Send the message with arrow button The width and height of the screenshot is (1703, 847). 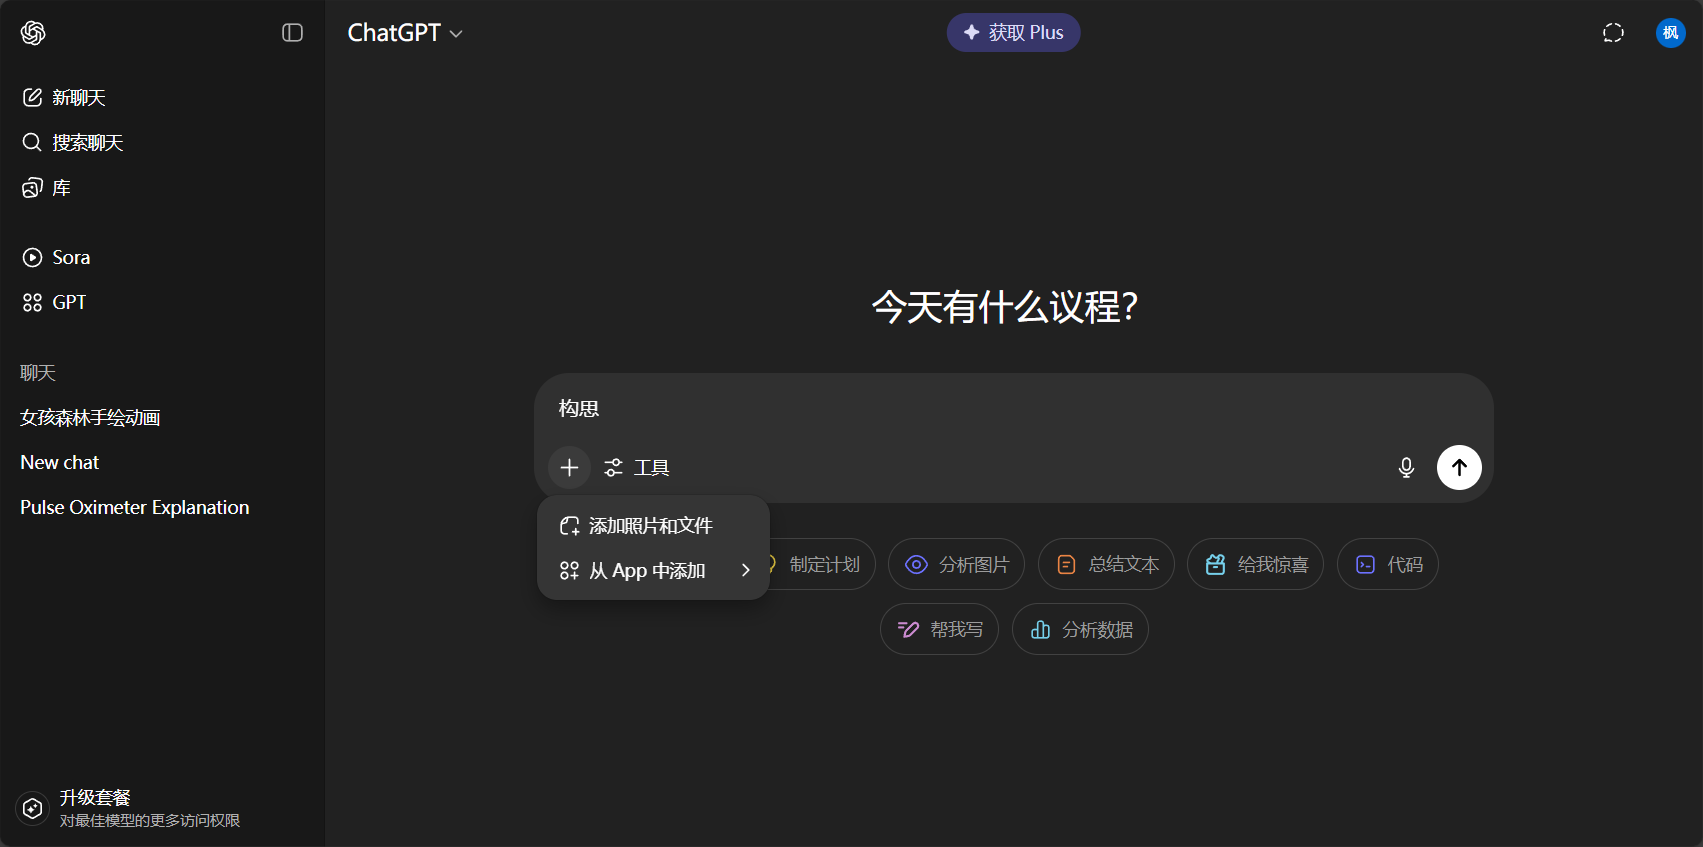coord(1459,467)
